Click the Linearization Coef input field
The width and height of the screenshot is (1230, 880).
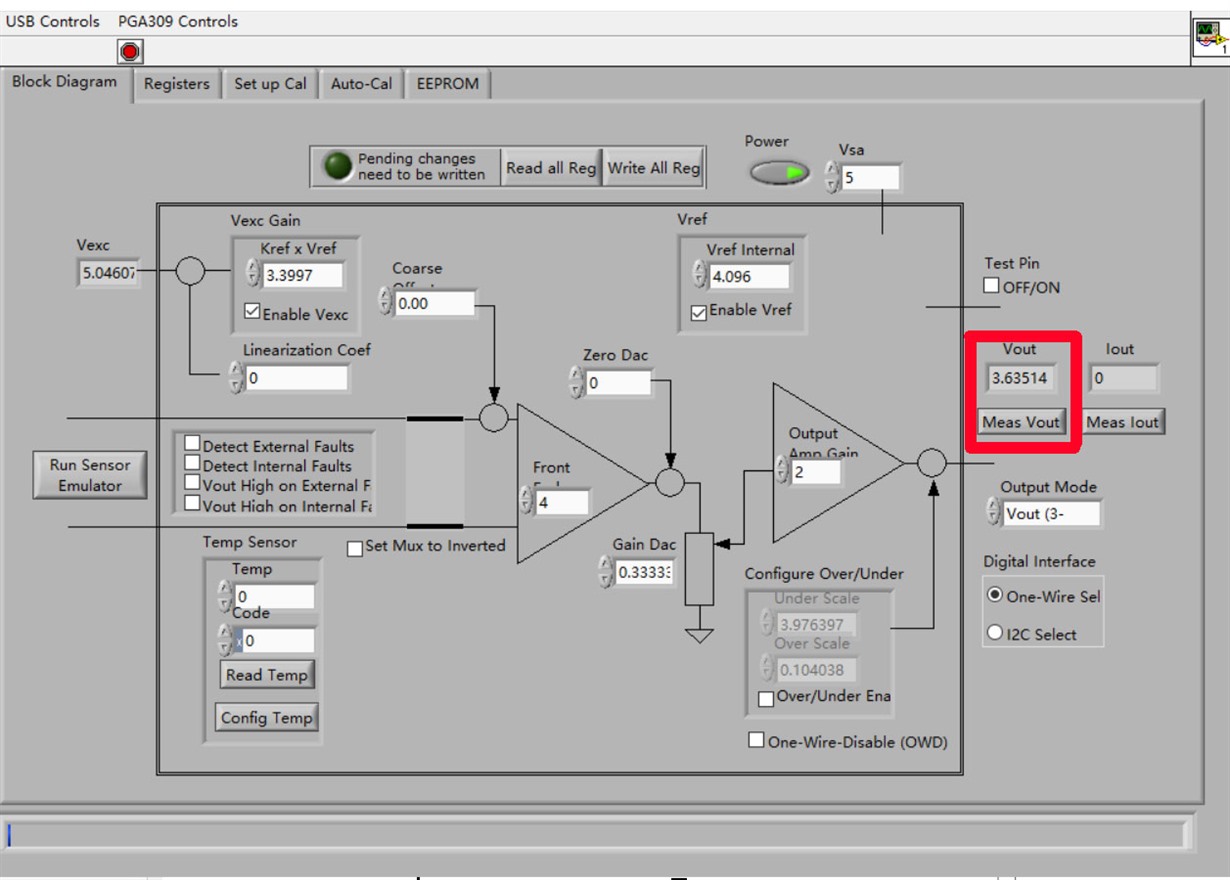pyautogui.click(x=297, y=378)
